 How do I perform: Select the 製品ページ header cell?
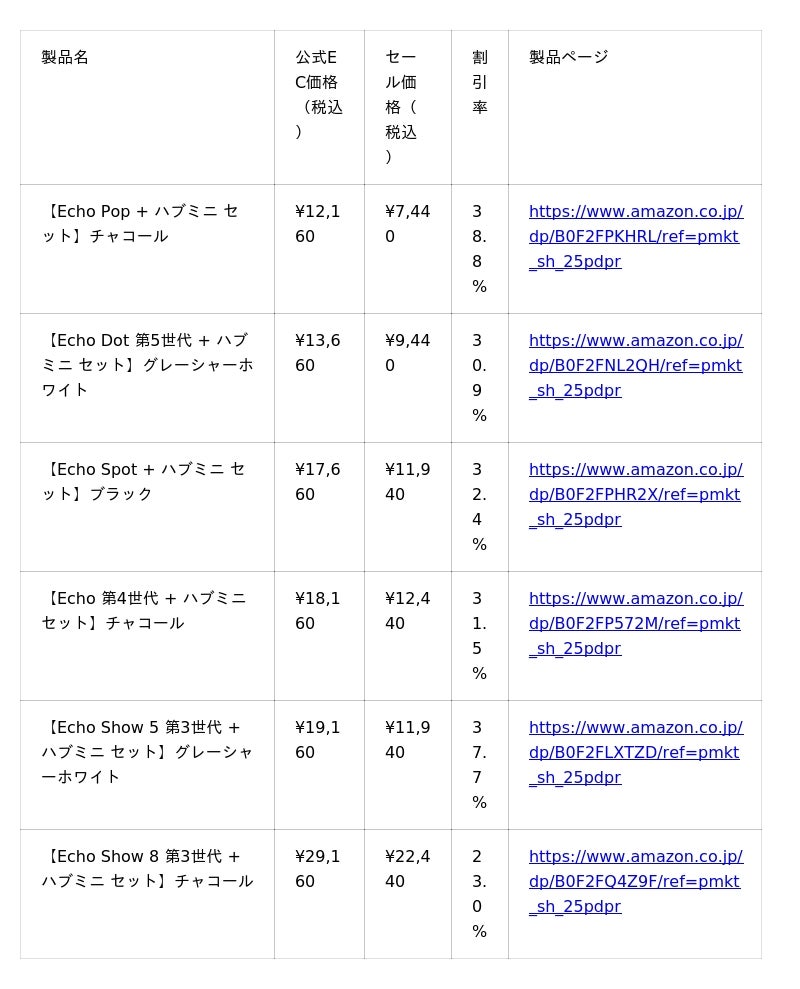coord(568,58)
